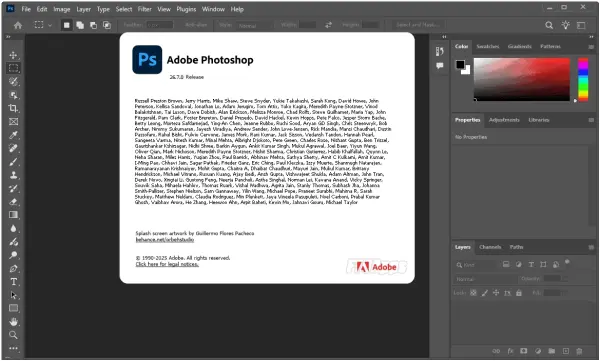Switch to the Adjustments tab
This screenshot has width=600, height=361.
[x=504, y=120]
